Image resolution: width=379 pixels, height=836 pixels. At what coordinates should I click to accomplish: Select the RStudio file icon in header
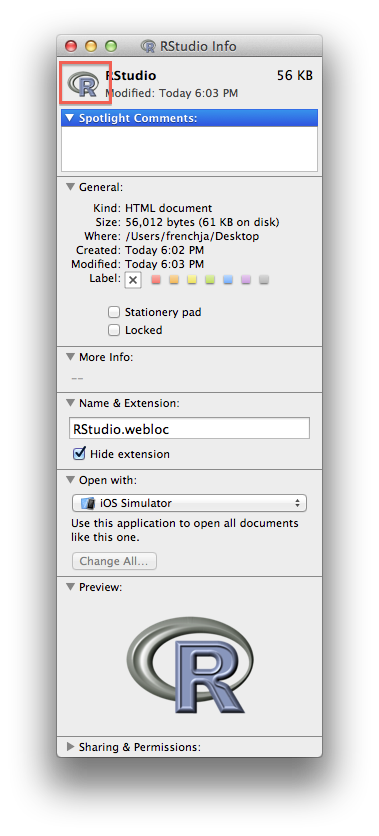pyautogui.click(x=84, y=83)
